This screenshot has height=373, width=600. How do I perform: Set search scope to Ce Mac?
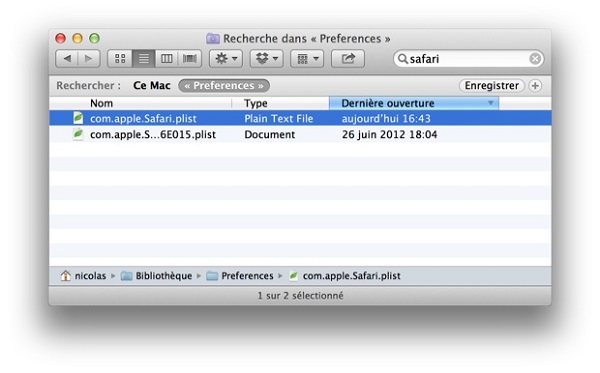coord(152,85)
